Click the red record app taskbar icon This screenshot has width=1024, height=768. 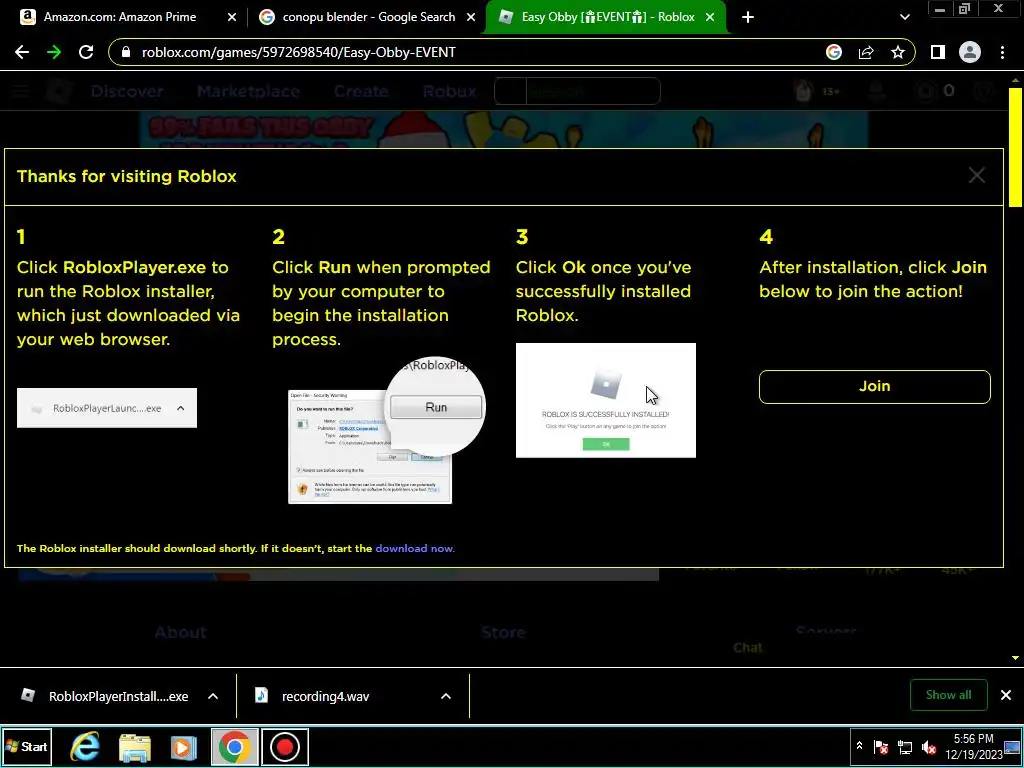point(285,746)
